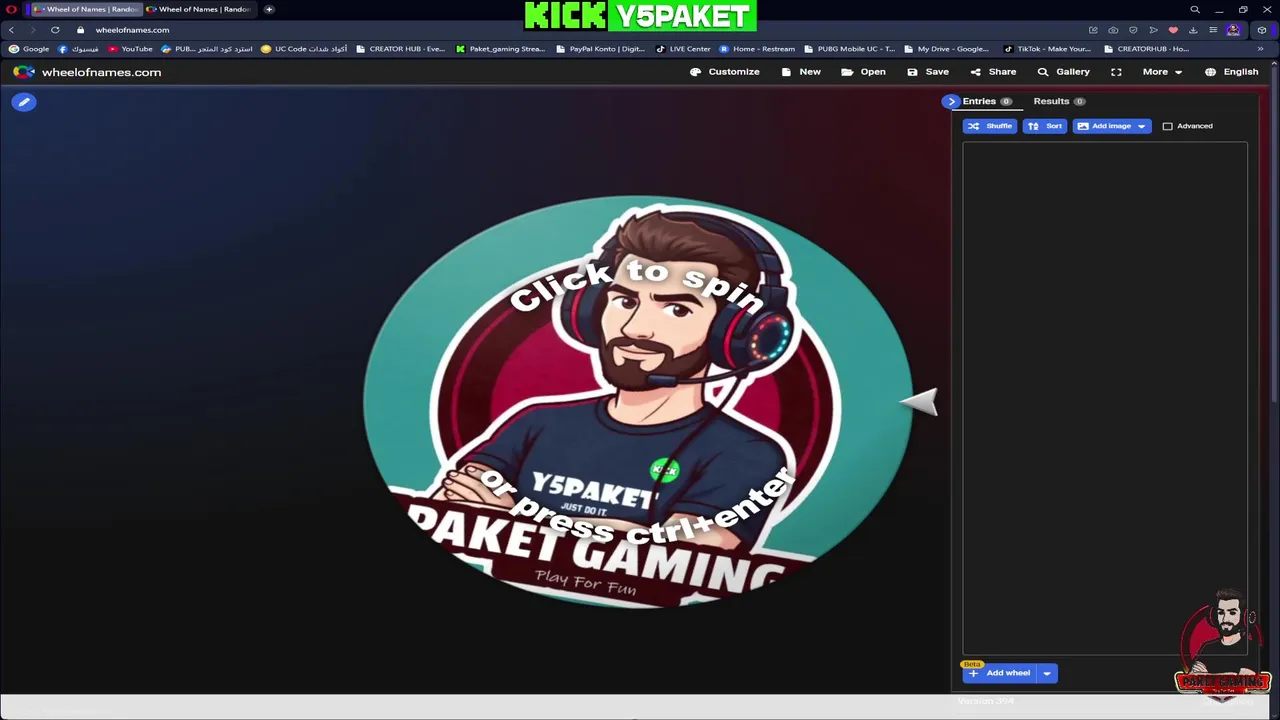The image size is (1280, 720).
Task: Spin the wheel by clicking it
Action: [x=638, y=400]
